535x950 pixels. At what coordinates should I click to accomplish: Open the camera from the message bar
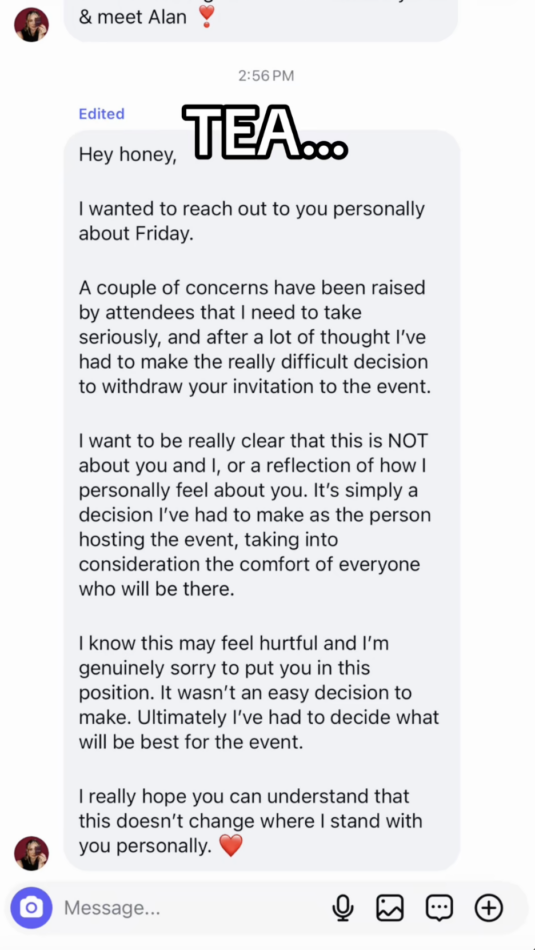pyautogui.click(x=32, y=908)
